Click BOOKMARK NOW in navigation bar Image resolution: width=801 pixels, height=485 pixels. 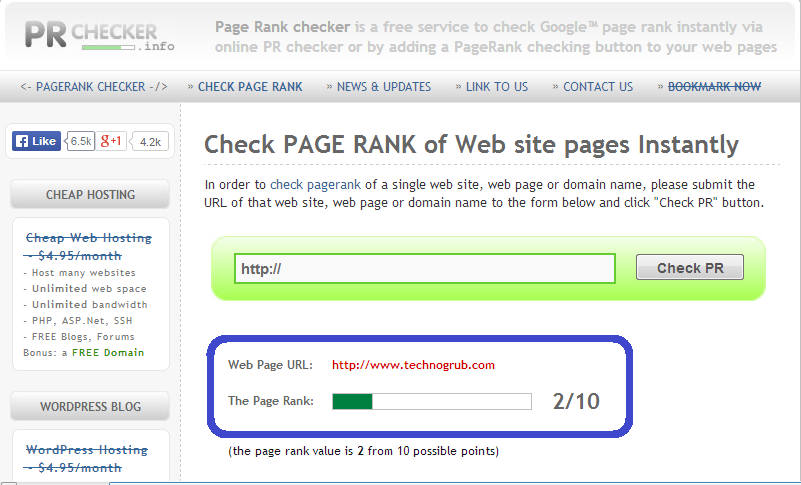tap(714, 87)
